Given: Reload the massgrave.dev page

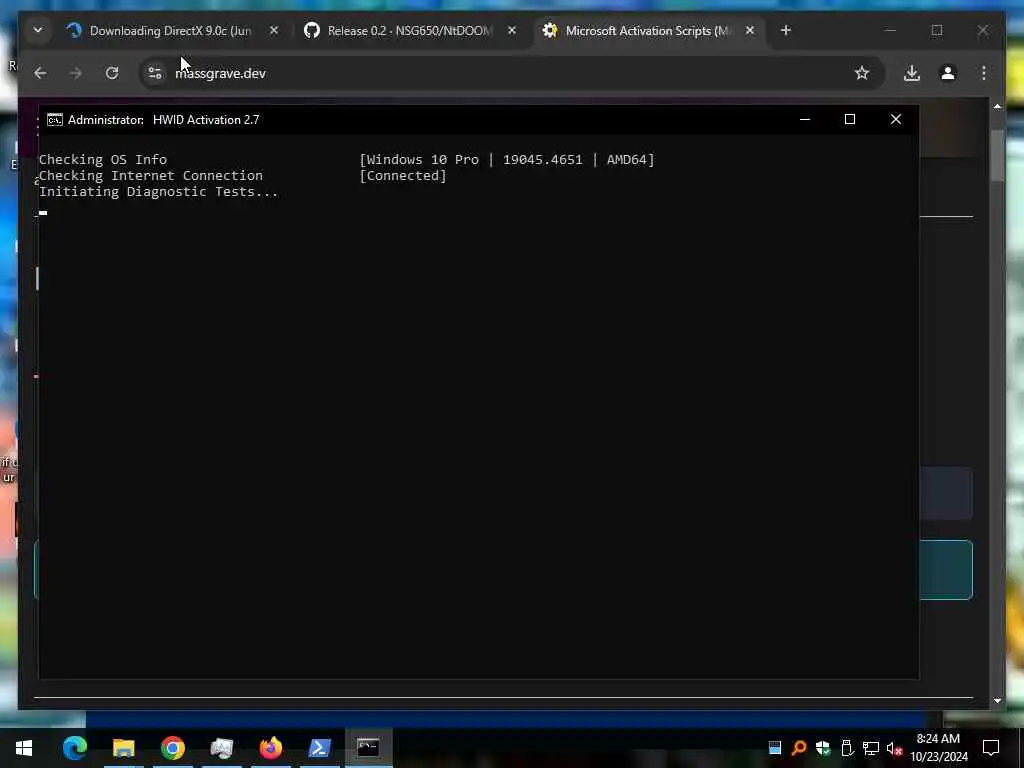Looking at the screenshot, I should pos(112,73).
